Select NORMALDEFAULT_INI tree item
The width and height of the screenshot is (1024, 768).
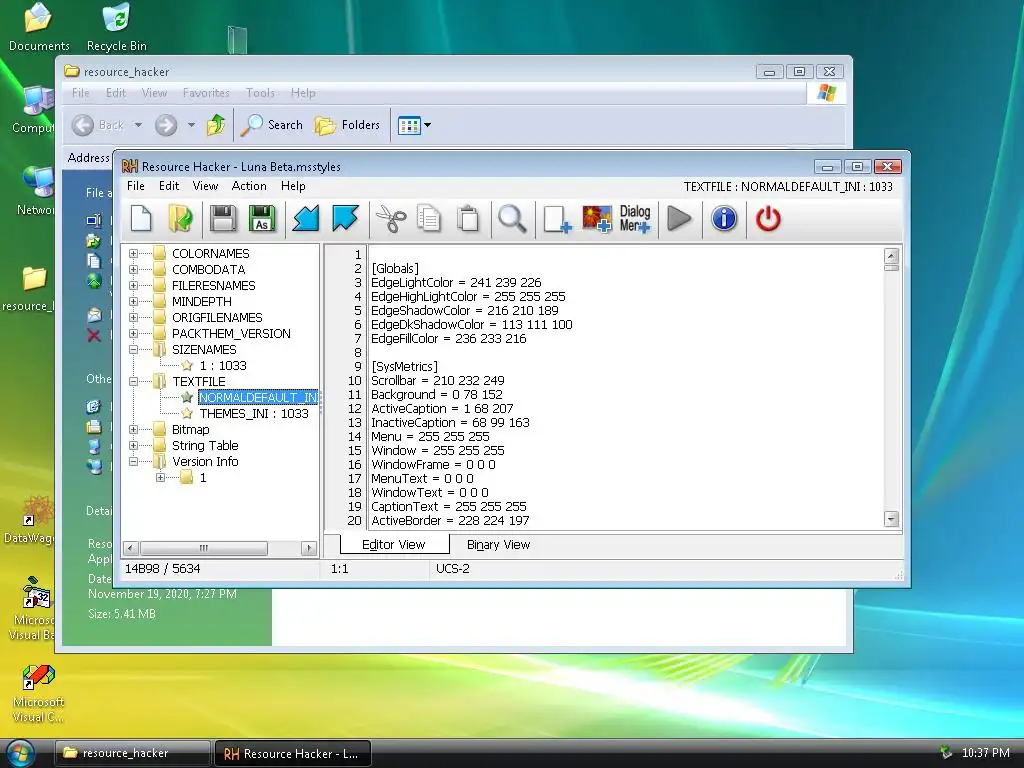(x=258, y=398)
